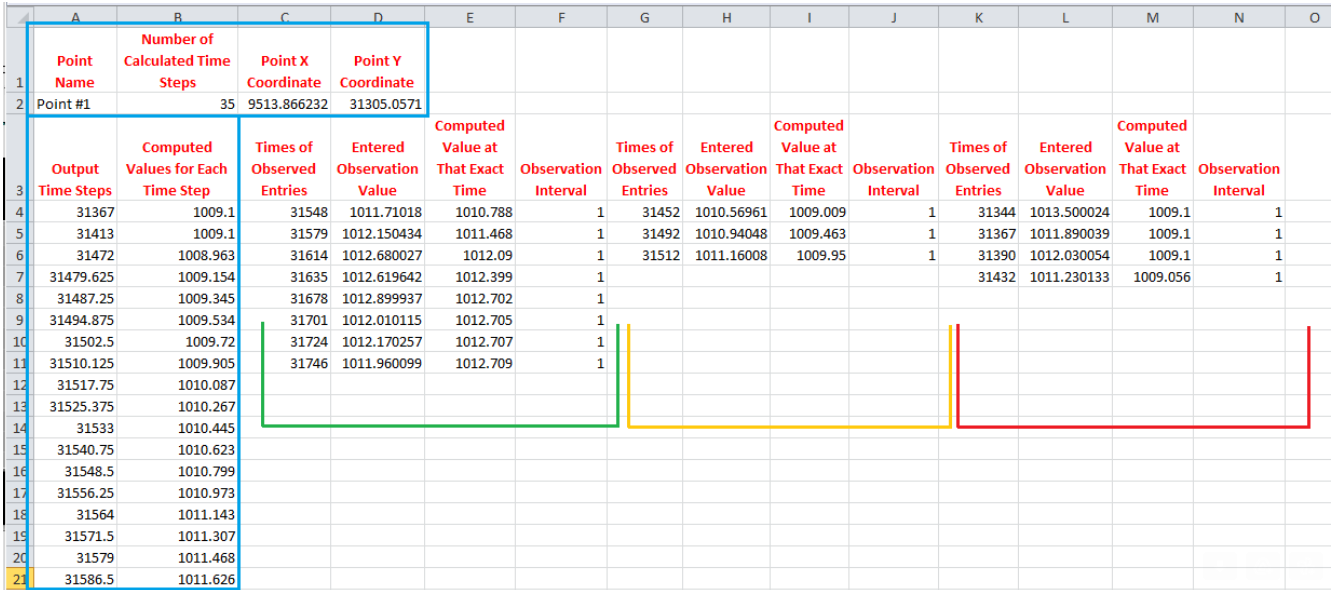The width and height of the screenshot is (1336, 590).
Task: Click the Observation Interval header in column F
Action: (x=561, y=168)
